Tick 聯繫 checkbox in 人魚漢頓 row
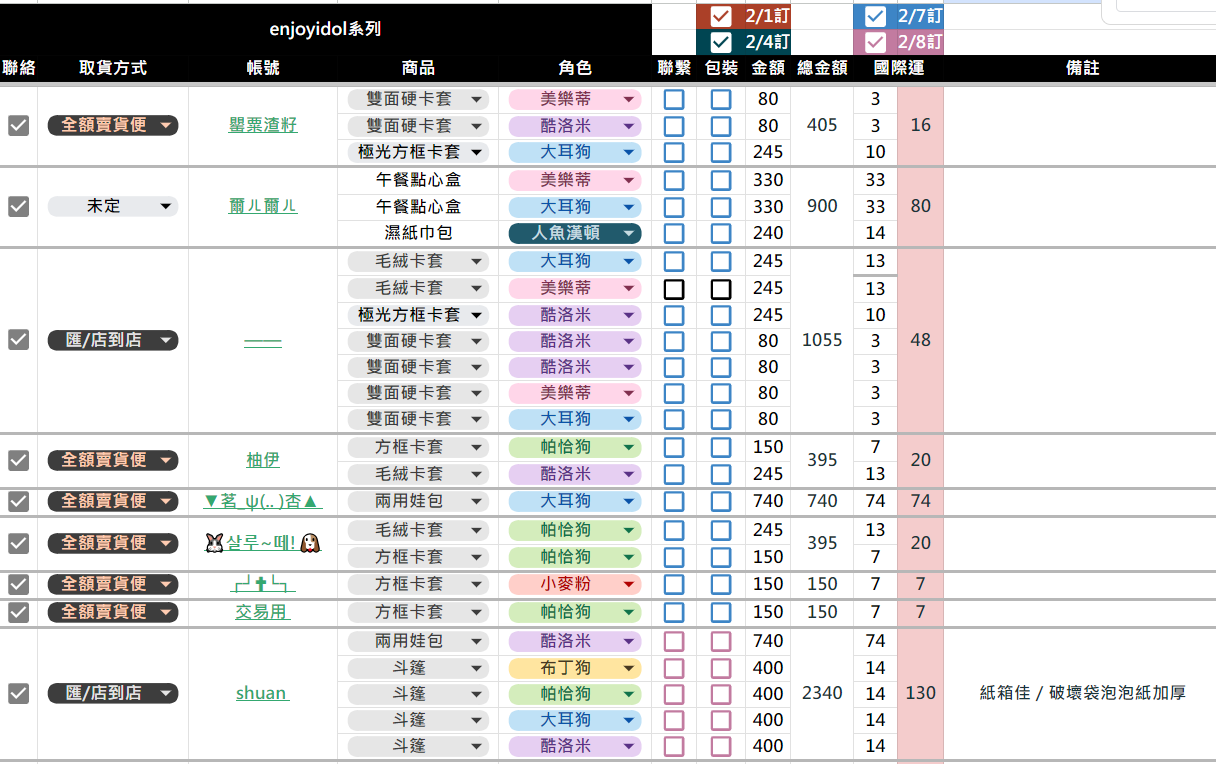The image size is (1216, 764). coord(674,233)
